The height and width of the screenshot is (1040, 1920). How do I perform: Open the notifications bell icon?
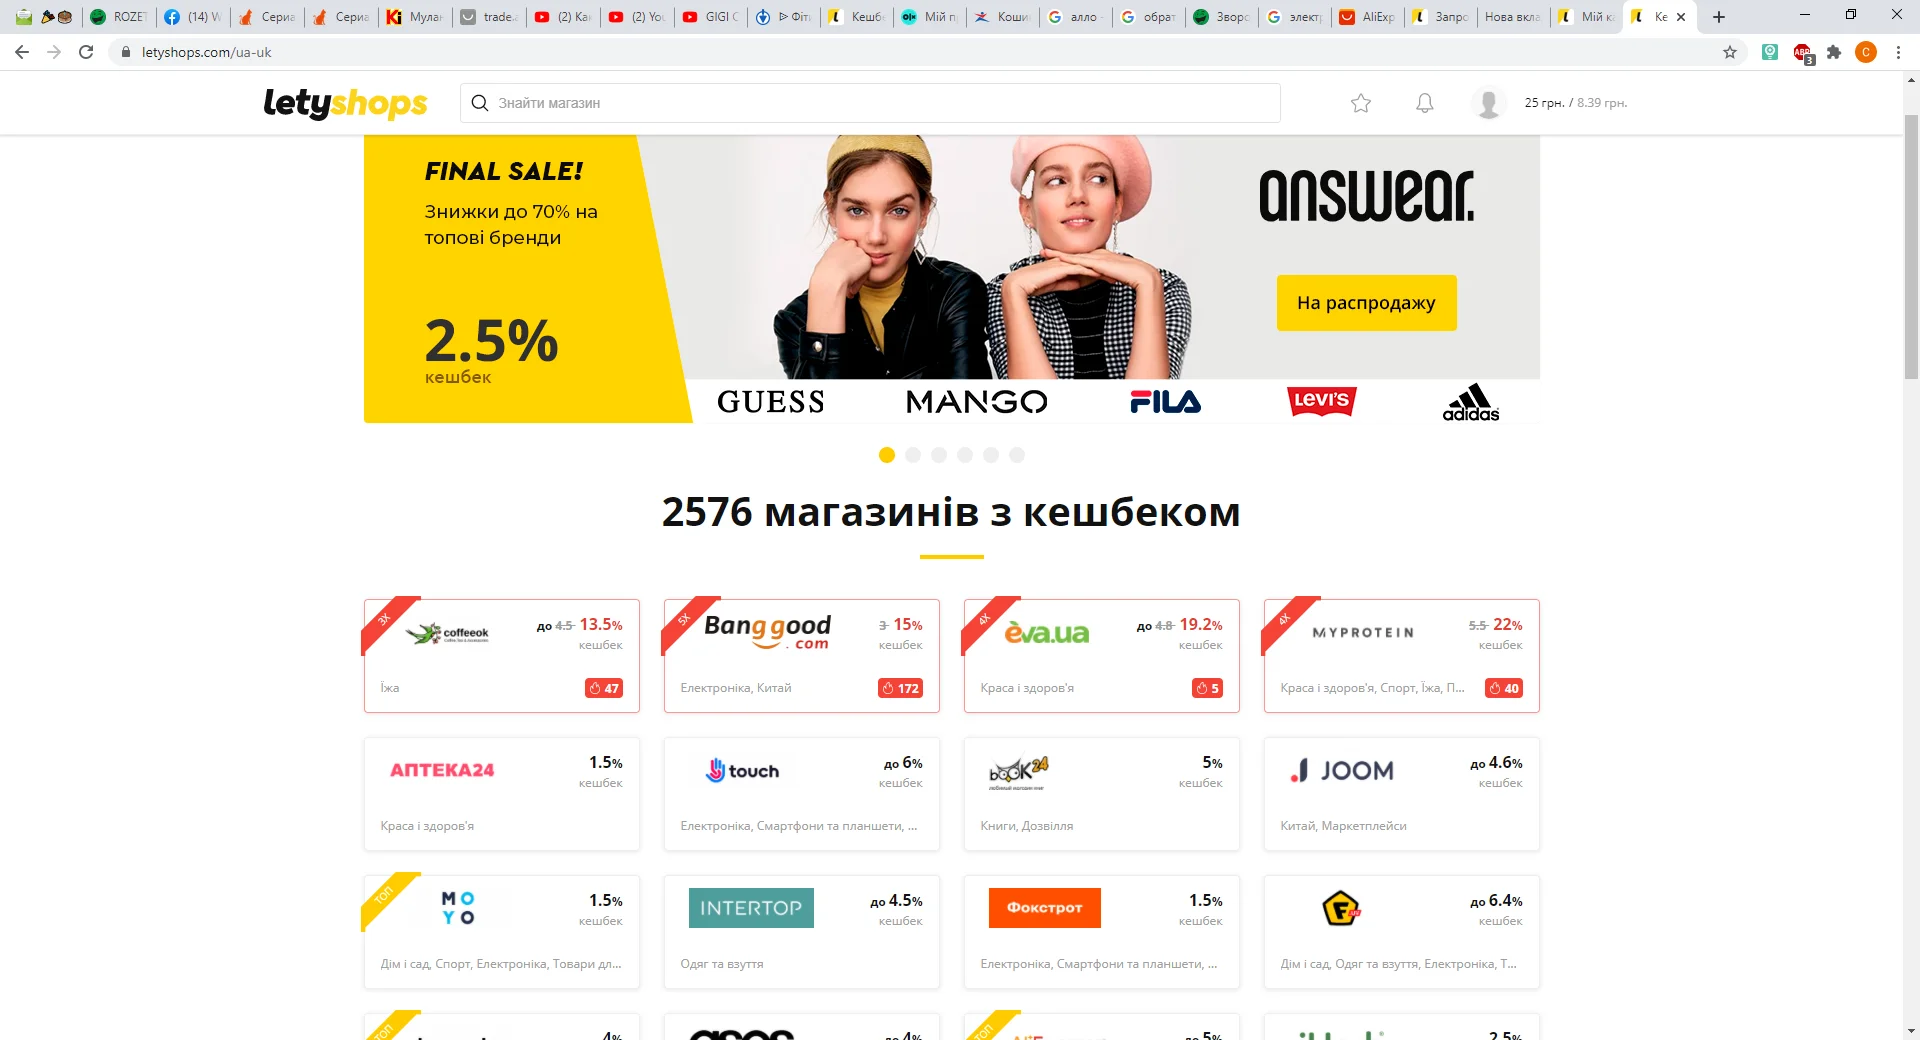(1424, 103)
